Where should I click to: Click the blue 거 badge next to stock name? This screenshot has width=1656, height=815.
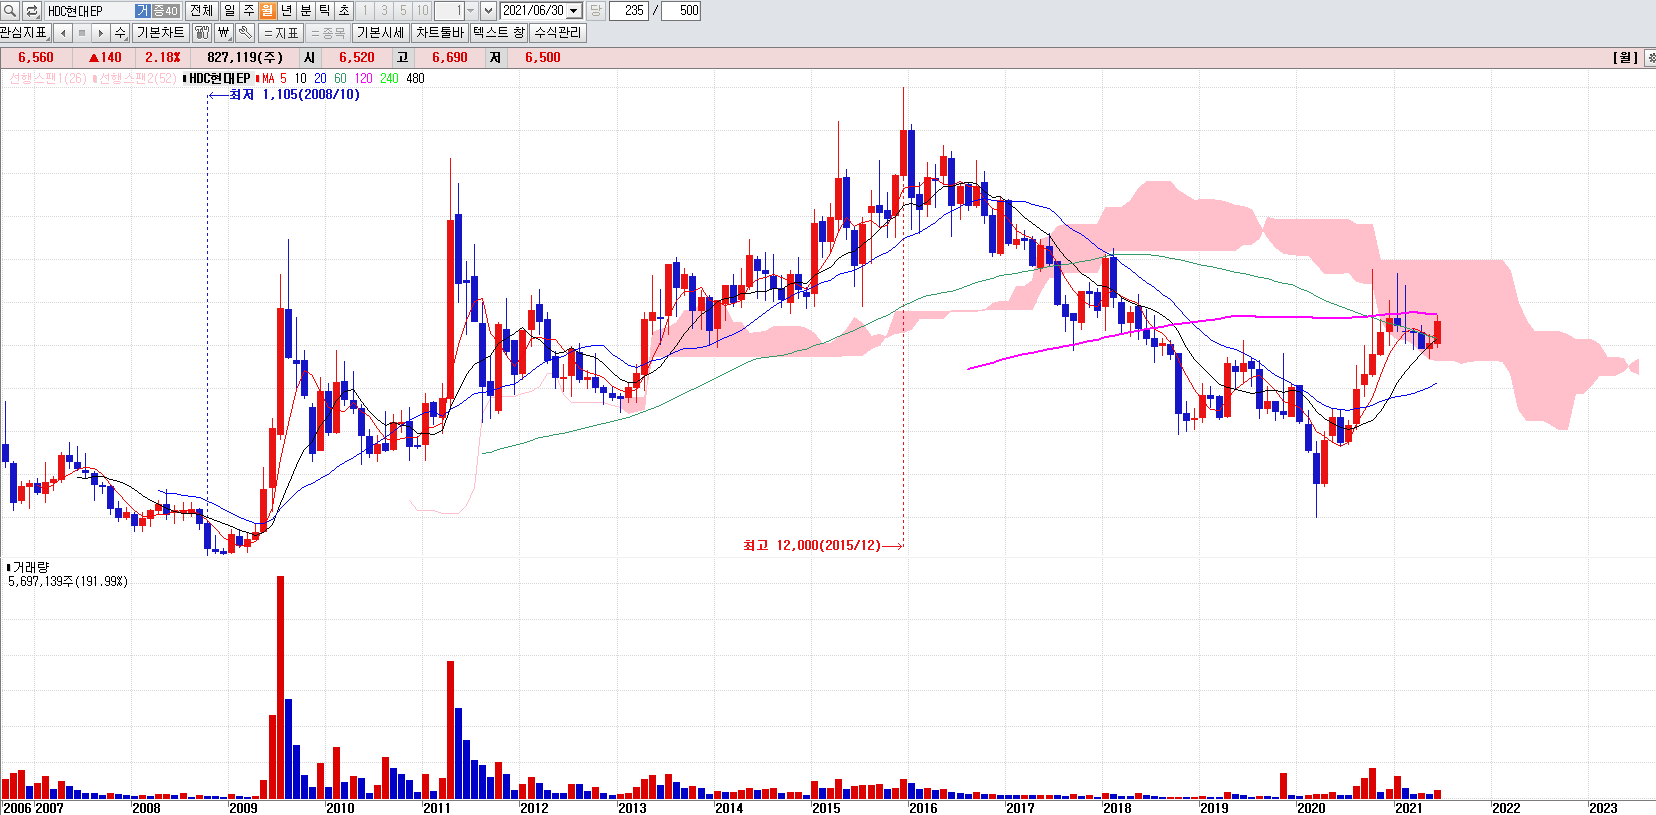pos(142,11)
